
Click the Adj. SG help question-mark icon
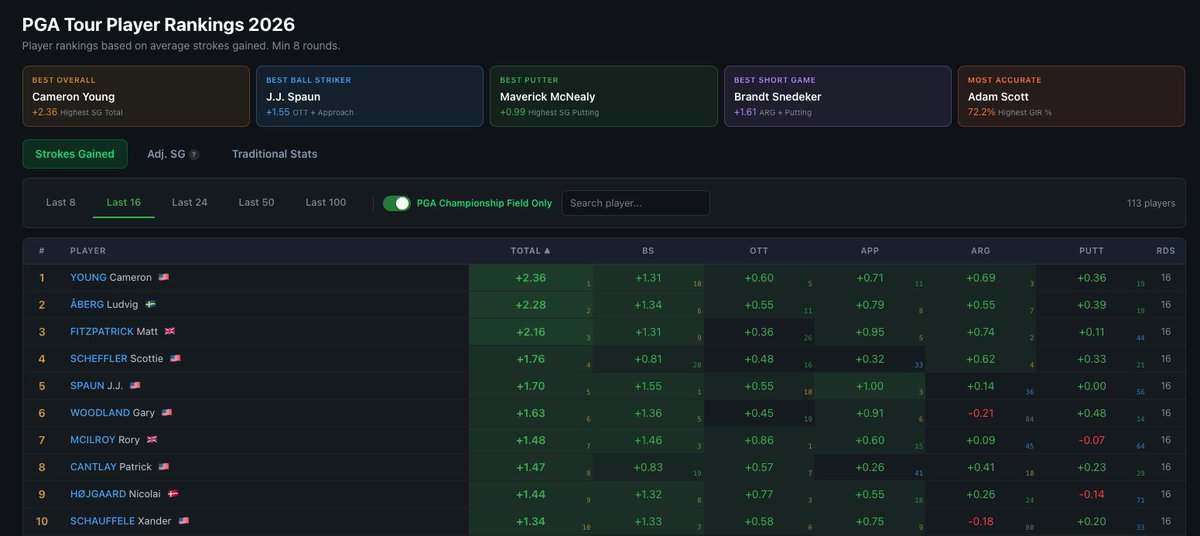pyautogui.click(x=194, y=155)
